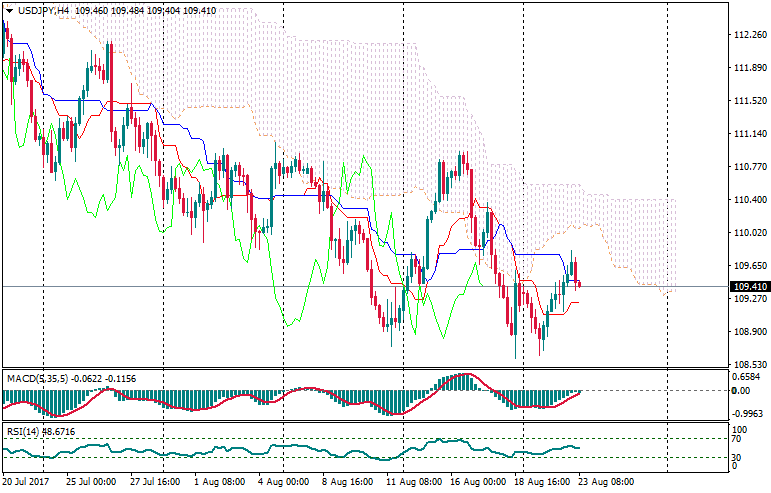
Task: Click the current price tag 109.410
Action: 750,287
